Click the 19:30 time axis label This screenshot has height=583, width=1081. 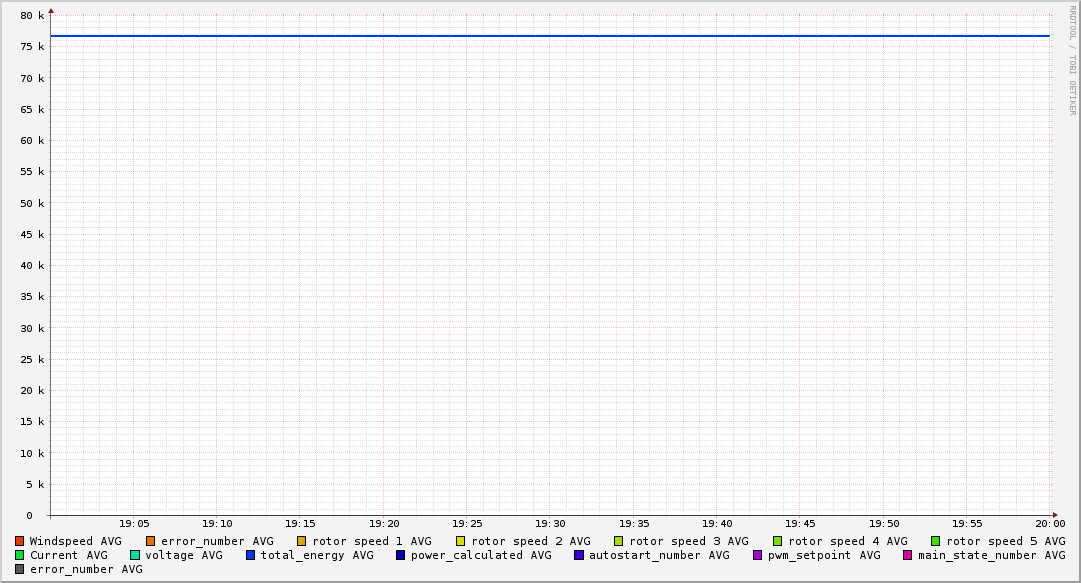tap(550, 523)
